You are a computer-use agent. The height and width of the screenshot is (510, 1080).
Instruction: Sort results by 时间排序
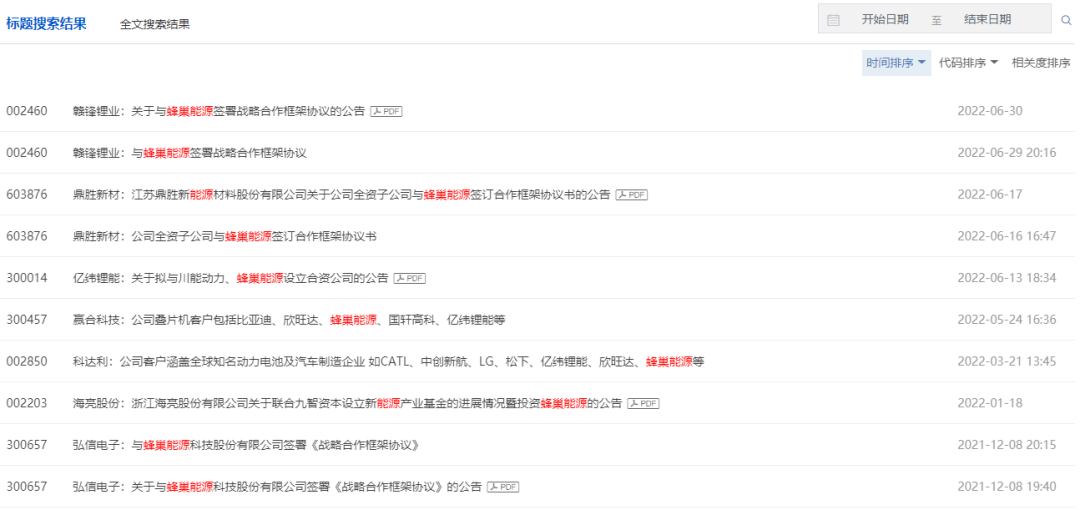896,63
